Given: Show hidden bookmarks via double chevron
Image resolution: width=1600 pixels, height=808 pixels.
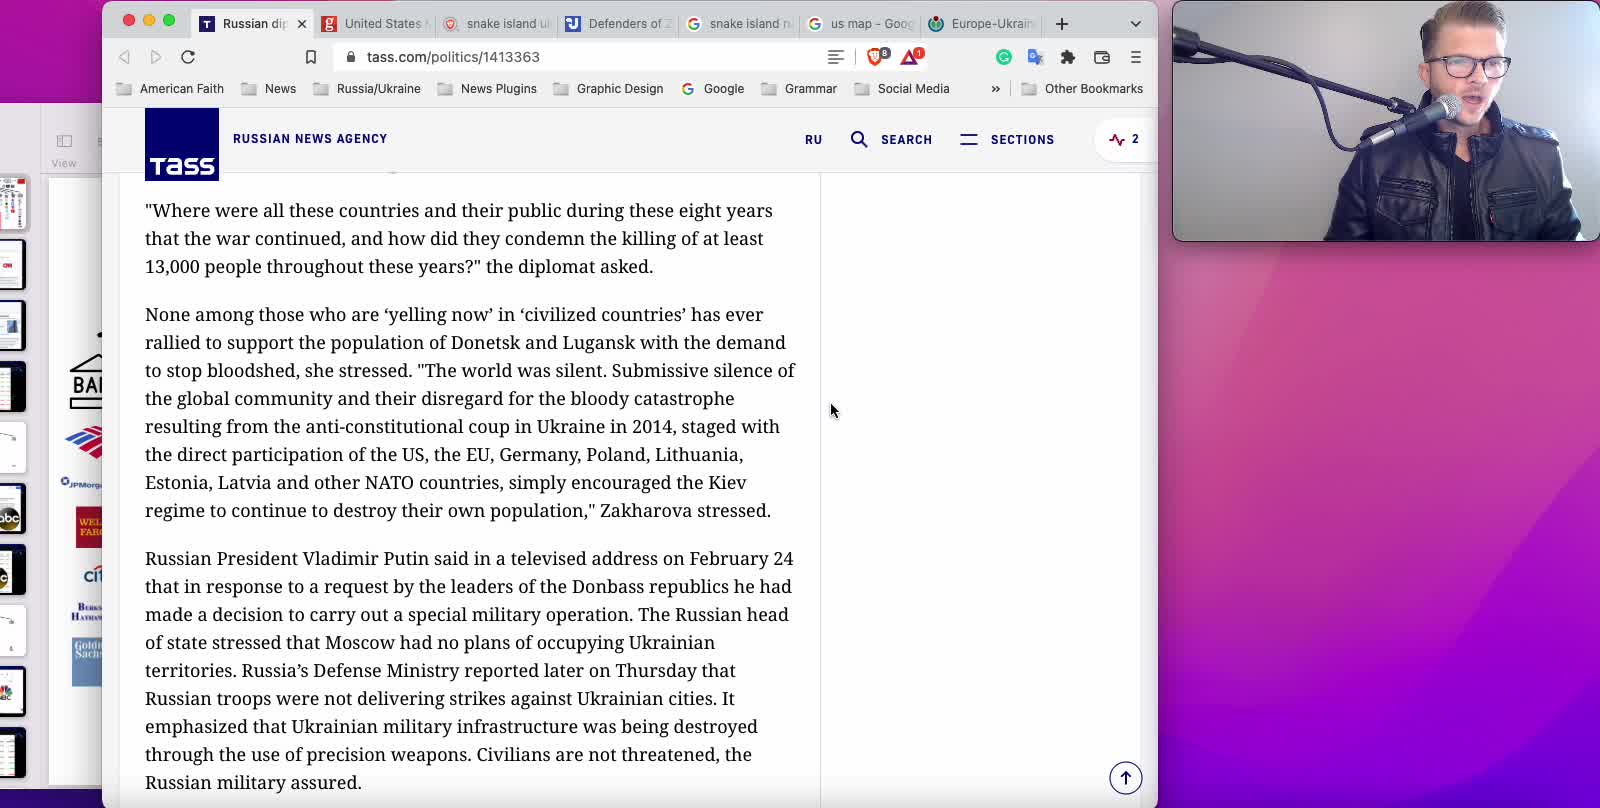Looking at the screenshot, I should click(x=995, y=89).
